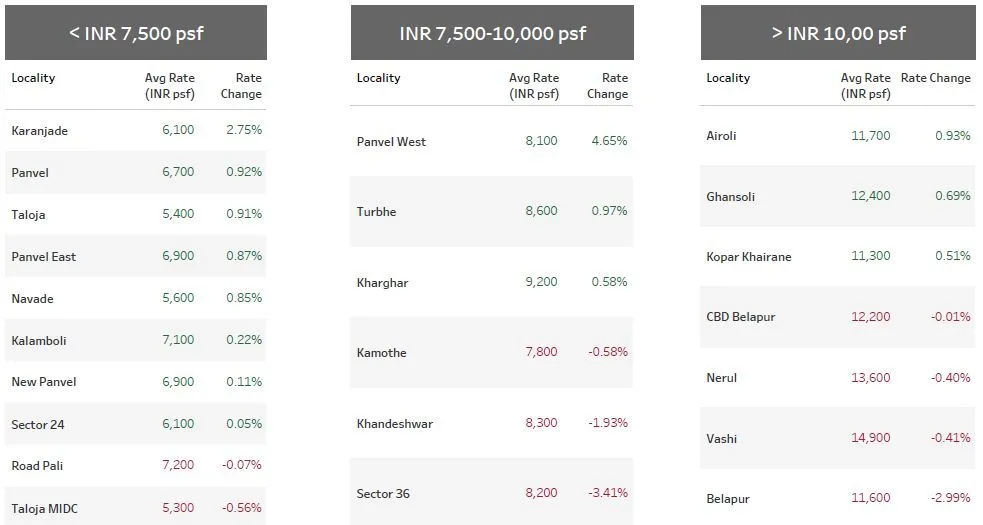The width and height of the screenshot is (983, 525).
Task: Click Nerul's 13,600 average rate value
Action: 870,378
